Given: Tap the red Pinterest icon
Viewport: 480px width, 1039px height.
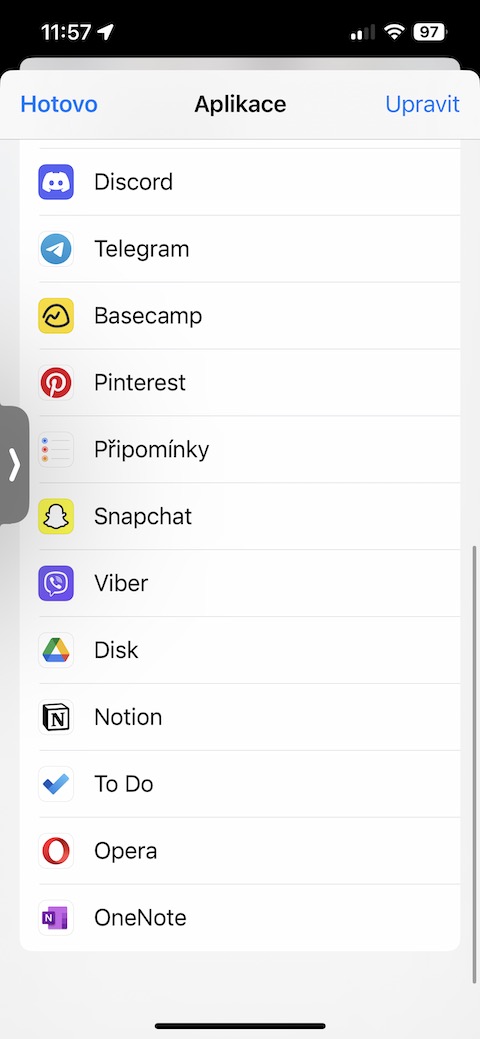Looking at the screenshot, I should click(x=56, y=383).
